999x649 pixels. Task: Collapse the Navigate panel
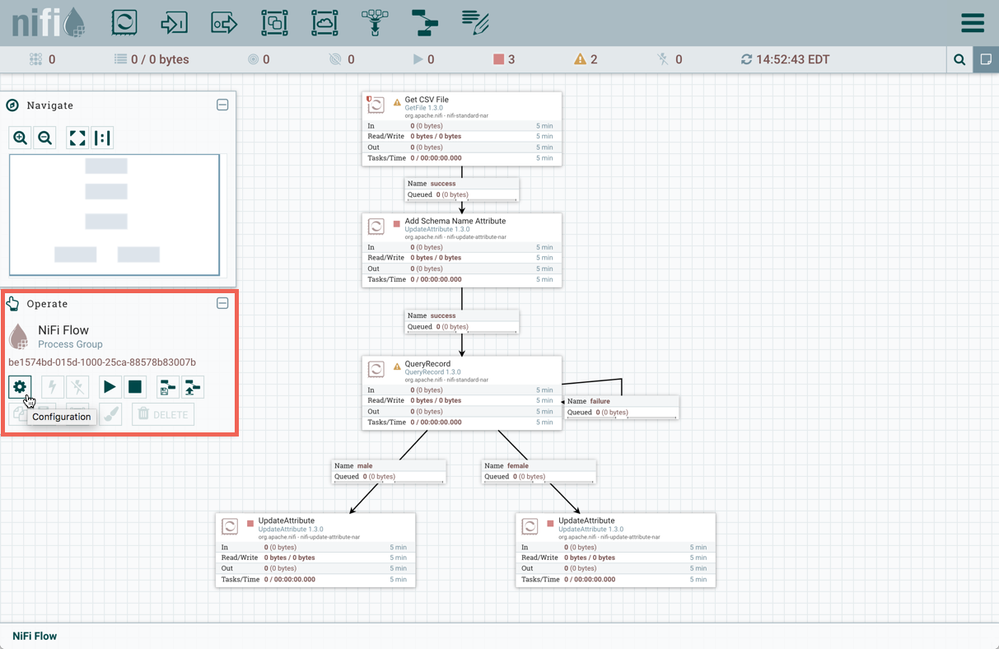220,105
